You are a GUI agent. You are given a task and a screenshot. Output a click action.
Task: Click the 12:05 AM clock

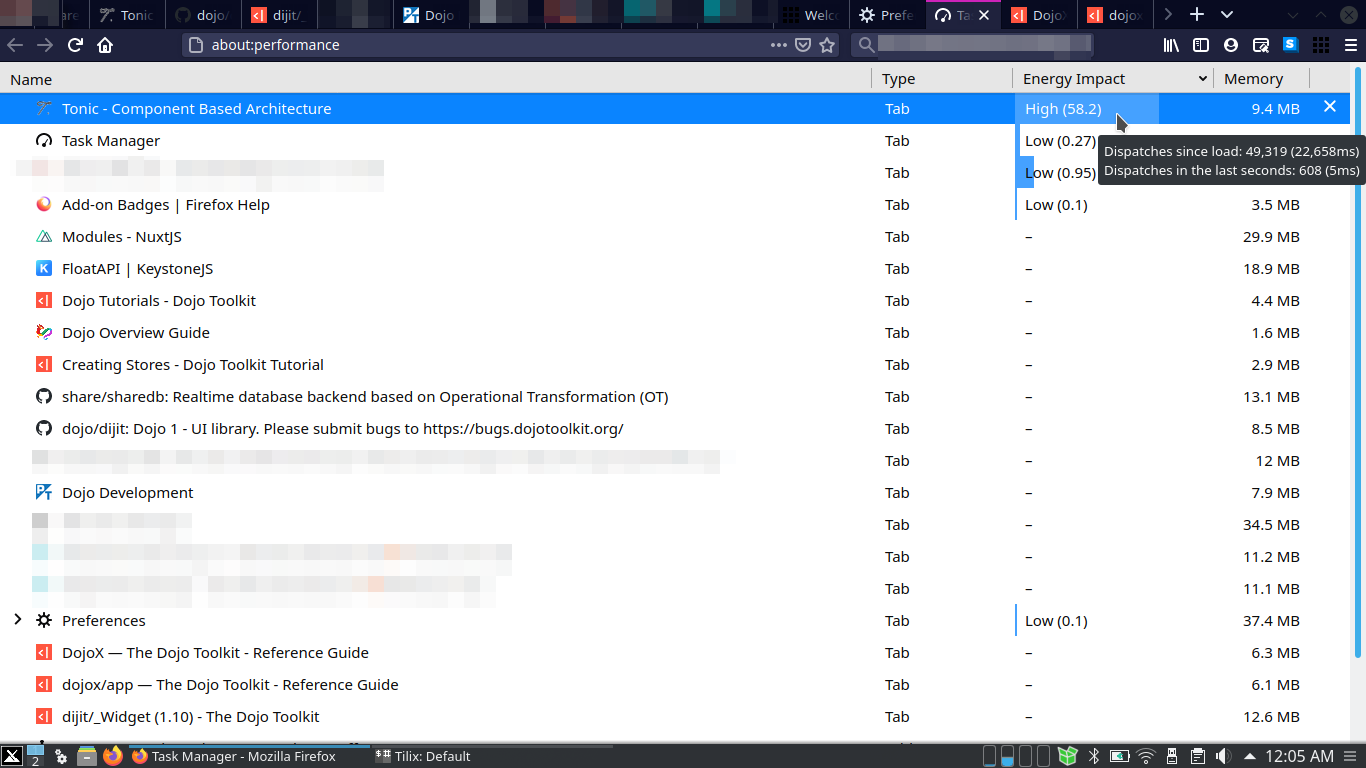[x=1299, y=756]
